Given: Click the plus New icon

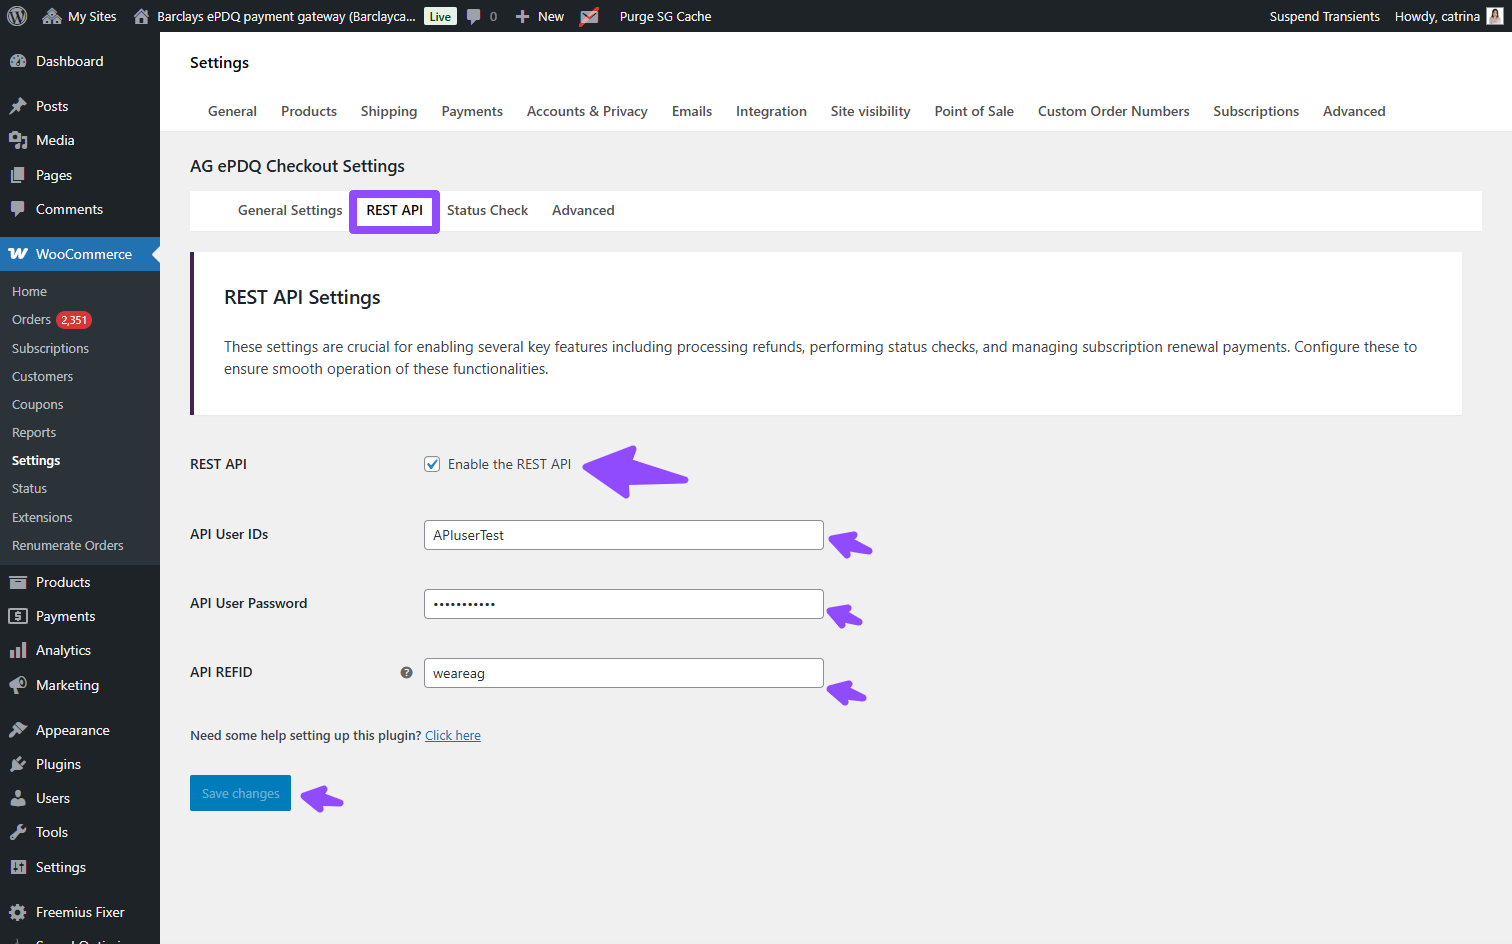Looking at the screenshot, I should (522, 16).
